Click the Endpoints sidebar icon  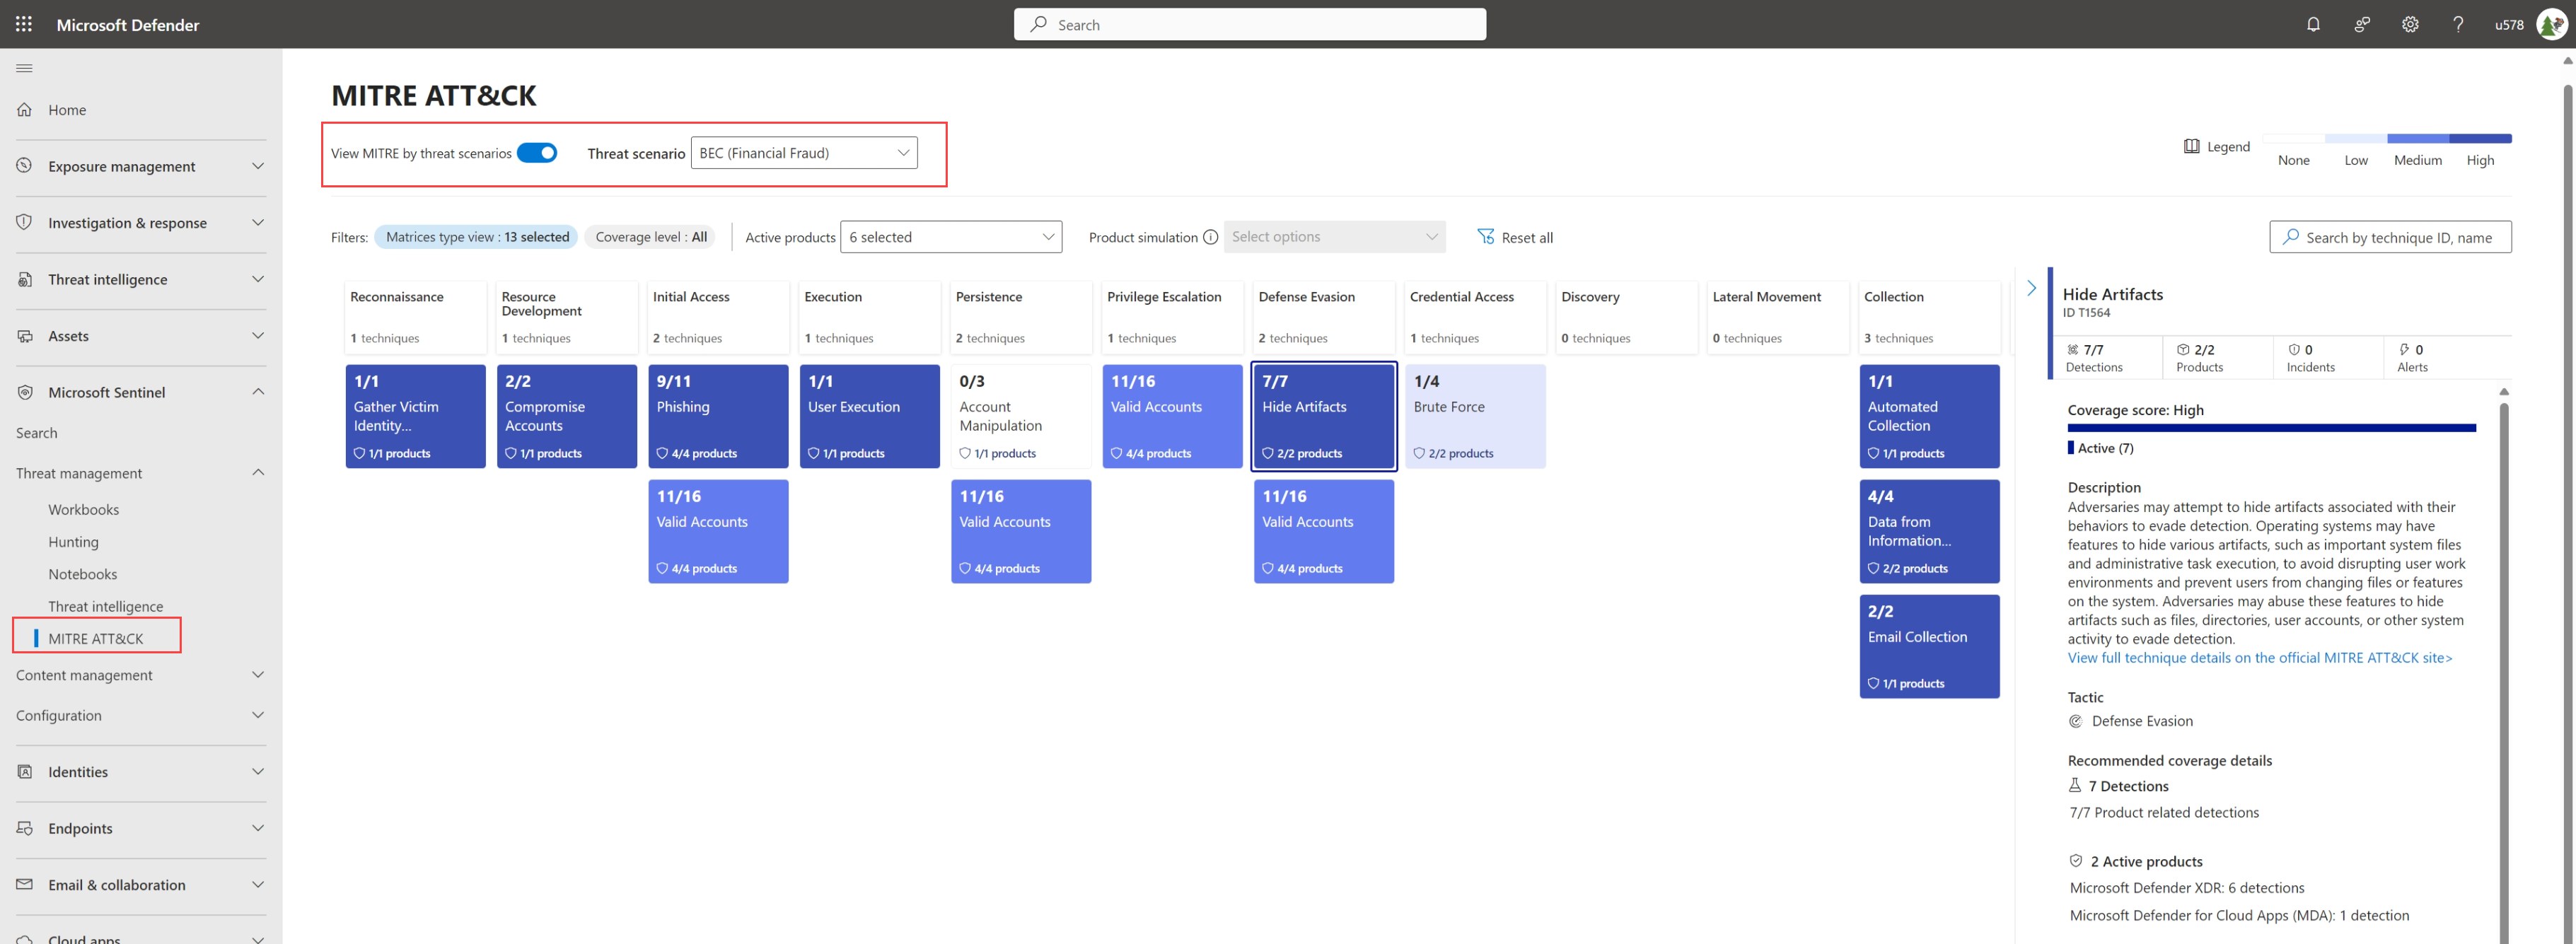coord(25,827)
